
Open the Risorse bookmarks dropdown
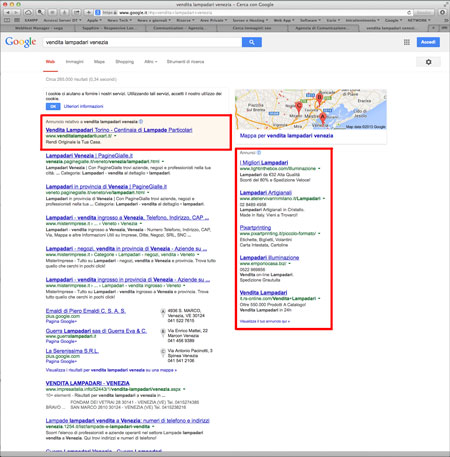tap(185, 20)
